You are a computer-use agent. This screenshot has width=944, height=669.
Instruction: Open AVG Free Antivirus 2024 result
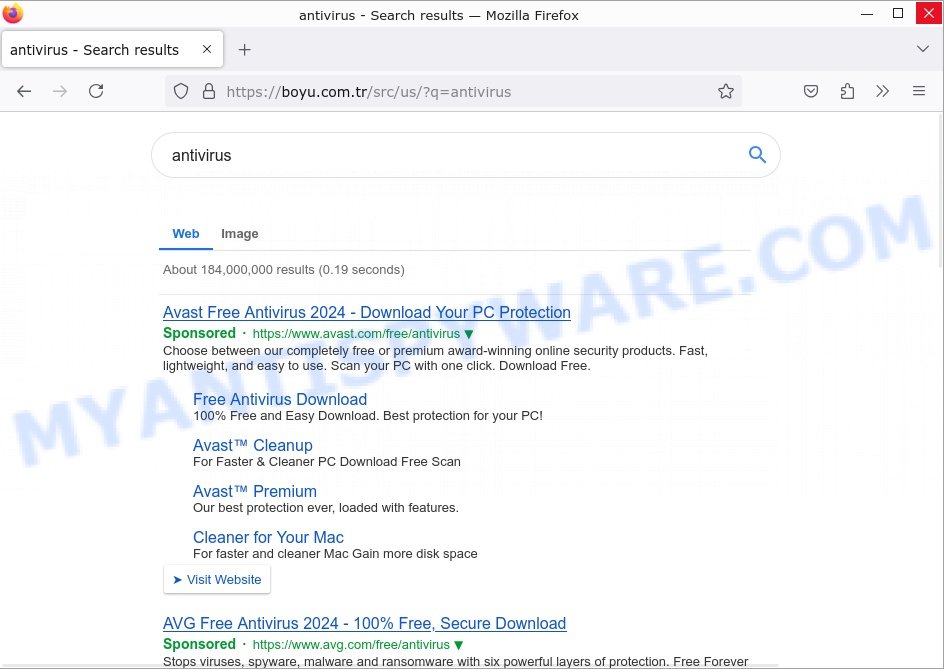click(x=364, y=623)
